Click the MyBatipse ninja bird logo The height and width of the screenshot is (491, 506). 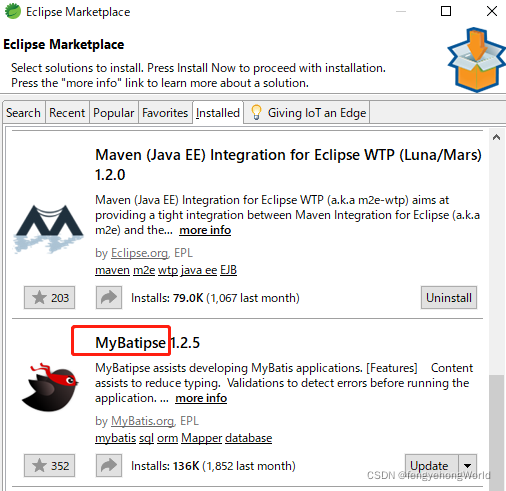50,387
